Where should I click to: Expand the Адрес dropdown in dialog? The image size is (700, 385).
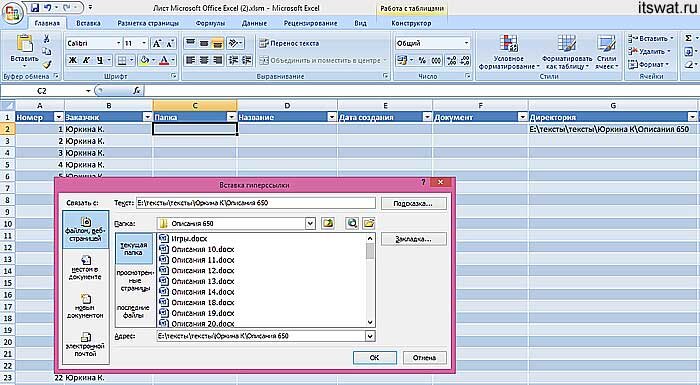[x=370, y=336]
